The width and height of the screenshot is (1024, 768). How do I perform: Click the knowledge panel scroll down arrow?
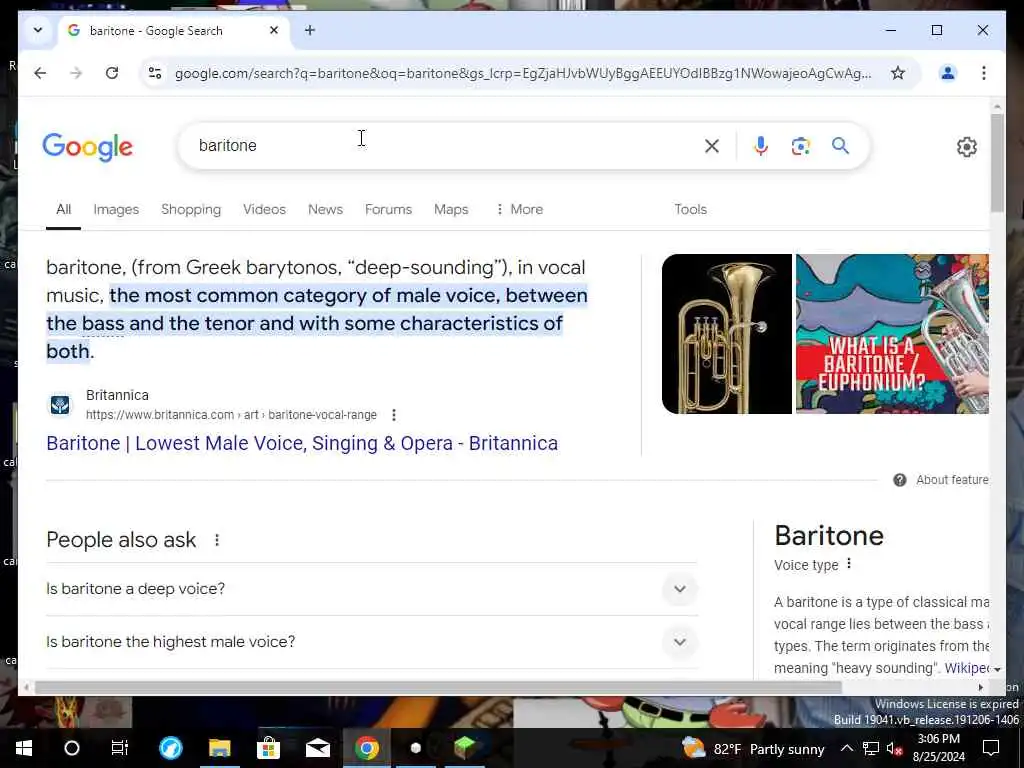coord(997,669)
